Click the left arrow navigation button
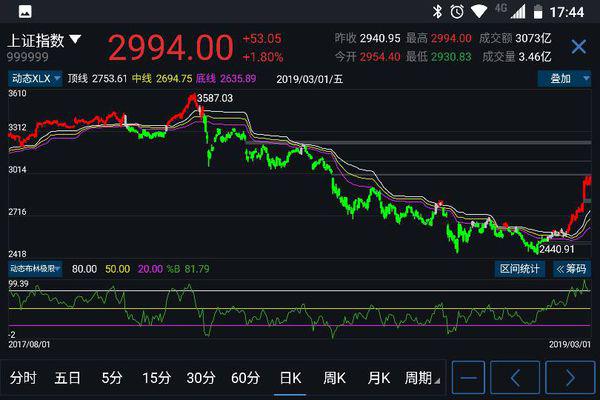 (515, 377)
